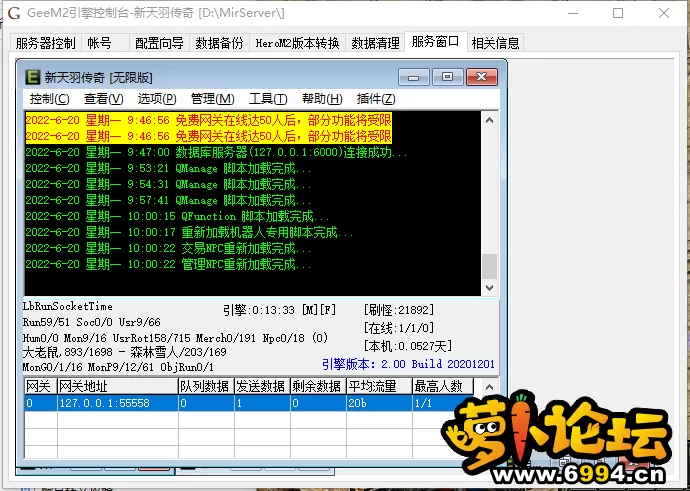Click the 引擎:0:13:33 uptime text

click(279, 310)
